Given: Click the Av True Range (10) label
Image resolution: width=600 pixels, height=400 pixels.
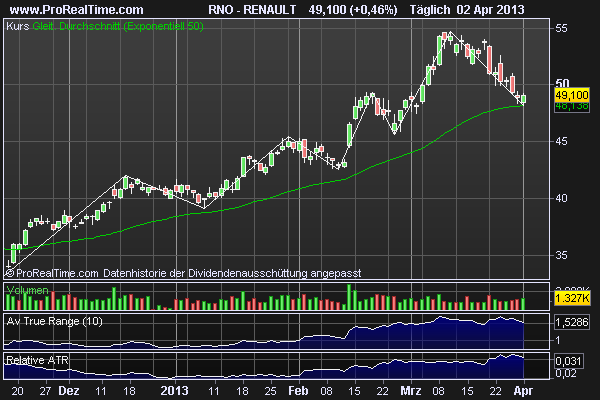Looking at the screenshot, I should [x=54, y=321].
